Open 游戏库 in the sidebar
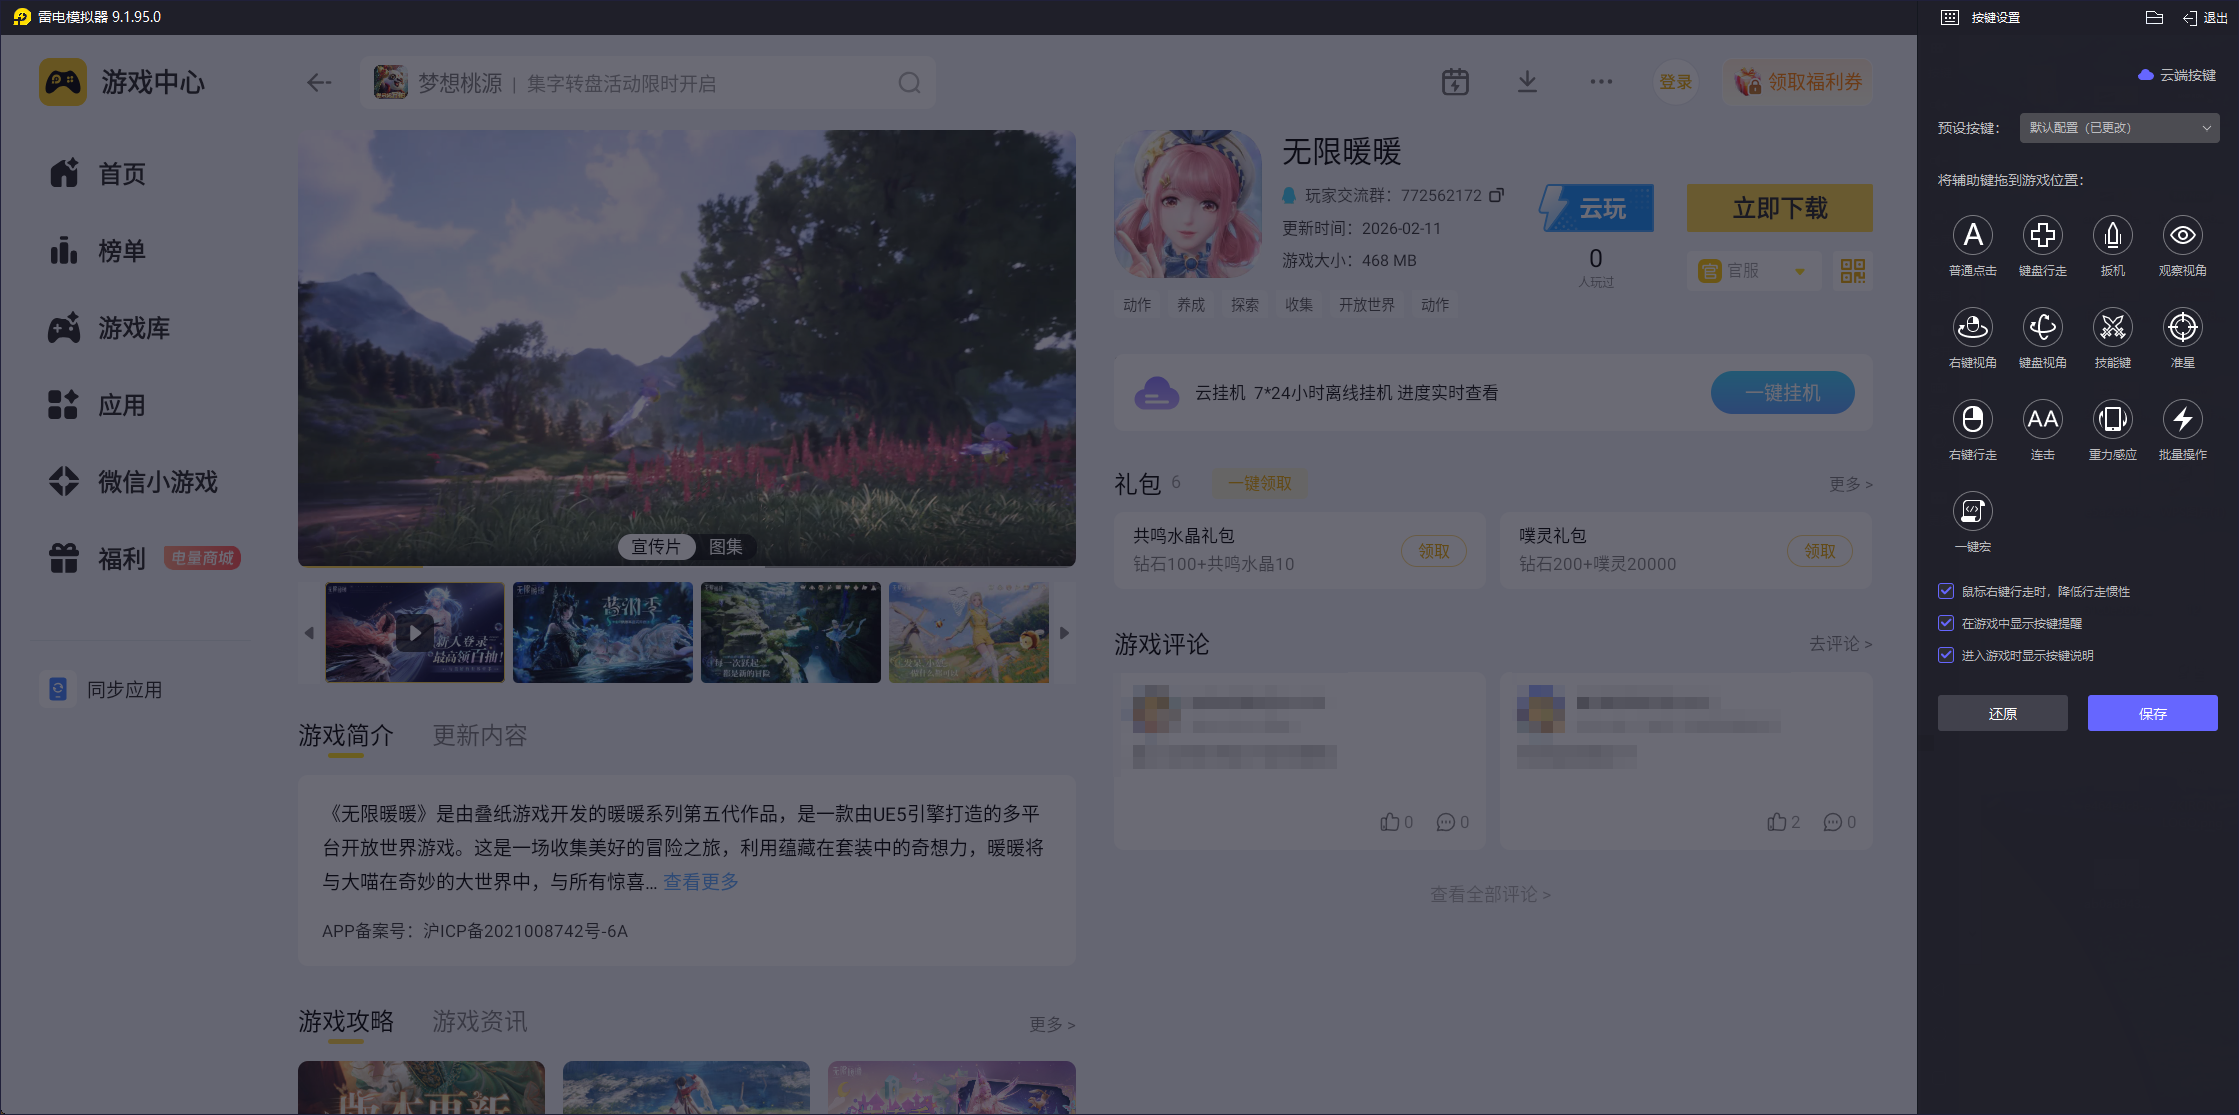 click(133, 328)
